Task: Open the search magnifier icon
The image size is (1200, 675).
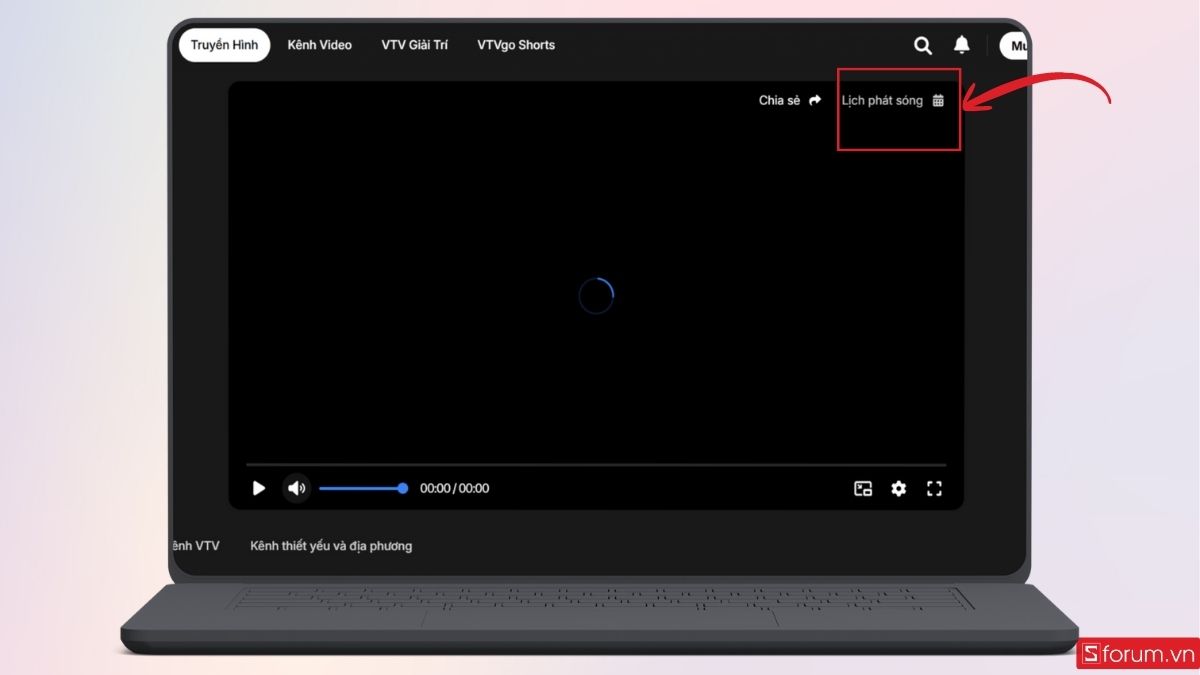Action: click(923, 45)
